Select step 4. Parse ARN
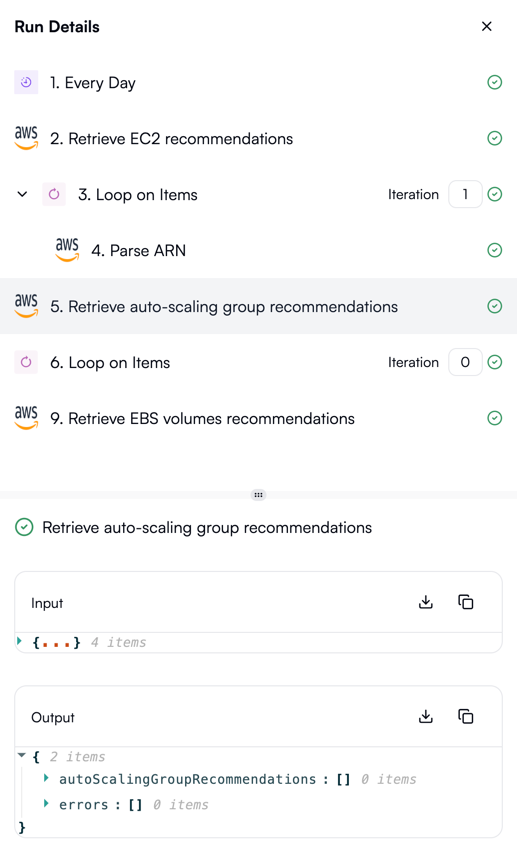The width and height of the screenshot is (517, 860). pos(258,250)
